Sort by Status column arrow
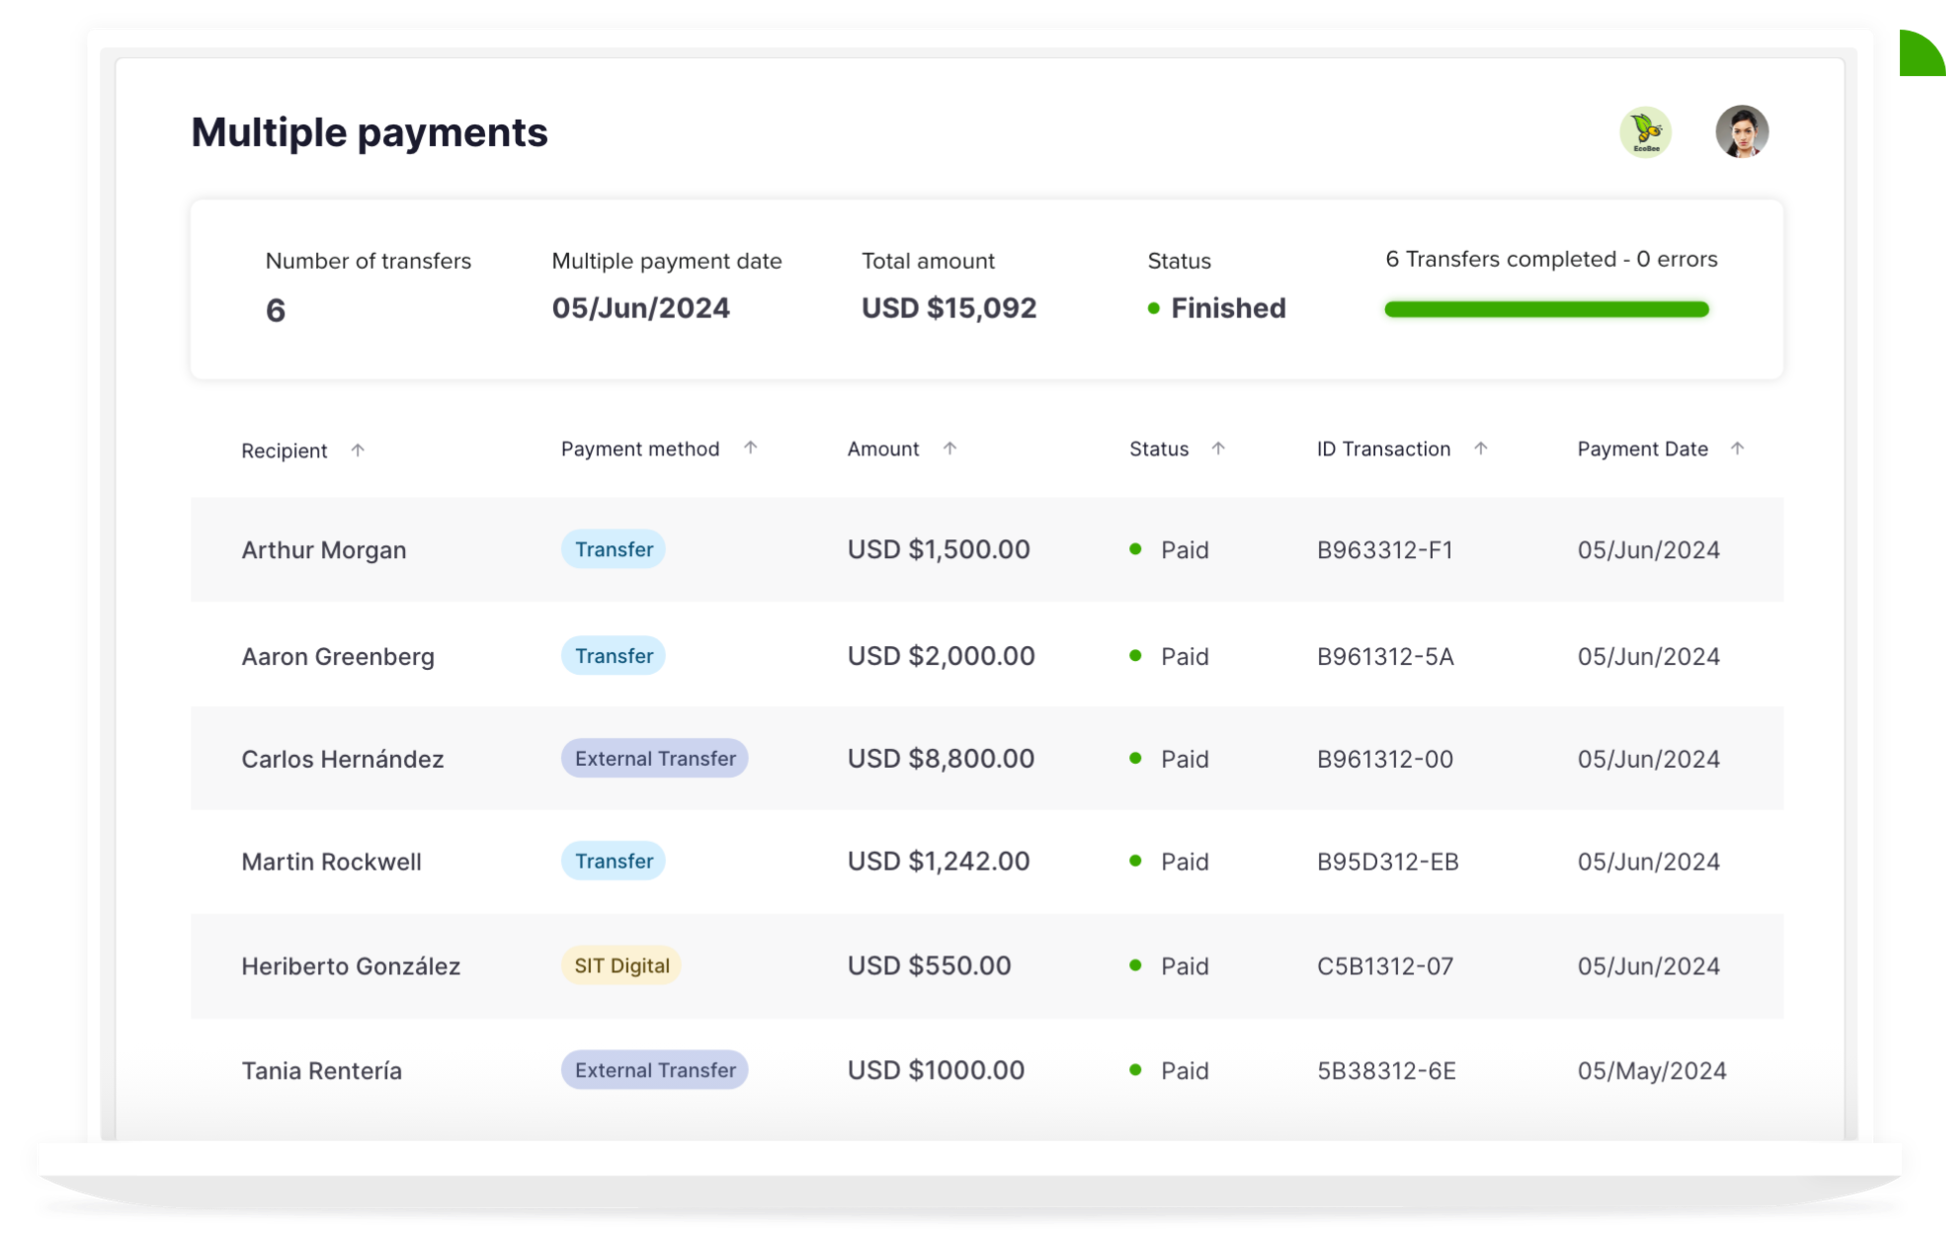Image resolution: width=1946 pixels, height=1236 pixels. [x=1218, y=448]
